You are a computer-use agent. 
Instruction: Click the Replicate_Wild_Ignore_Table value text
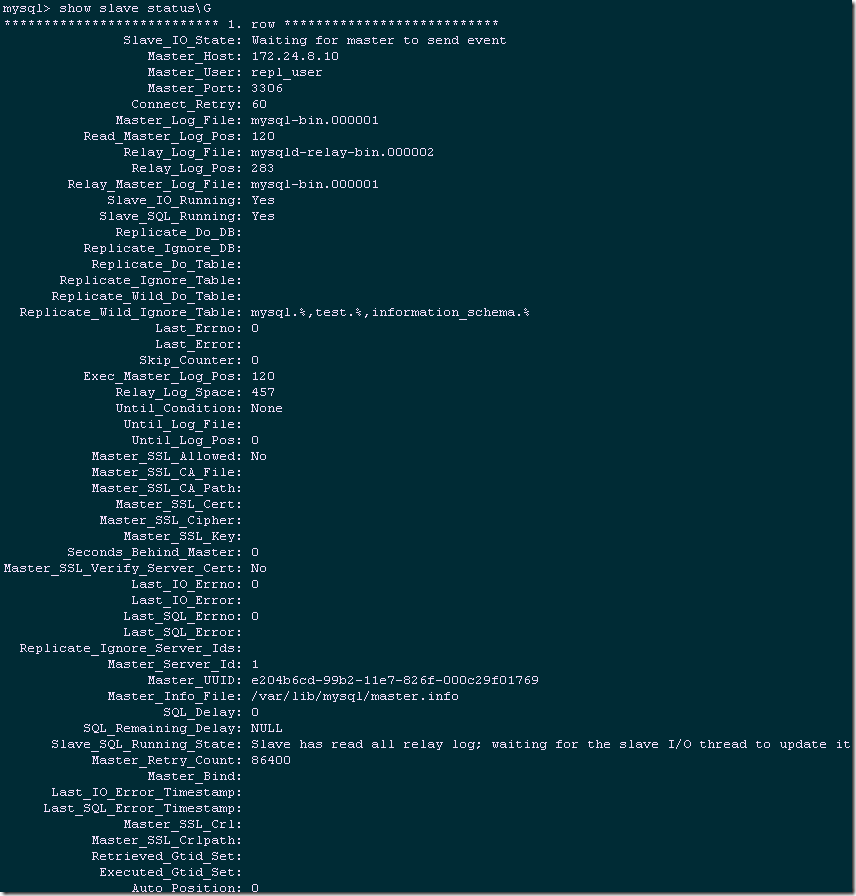pyautogui.click(x=390, y=312)
